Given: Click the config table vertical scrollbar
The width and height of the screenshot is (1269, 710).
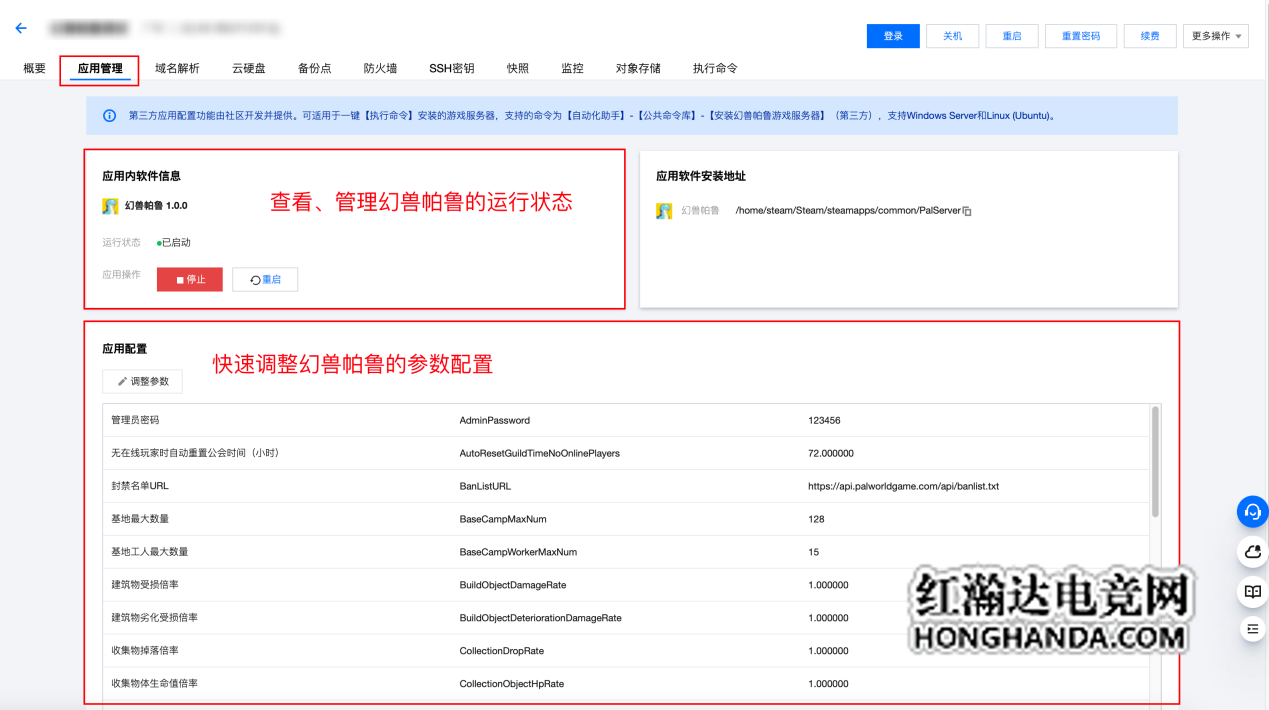Looking at the screenshot, I should pyautogui.click(x=1156, y=461).
